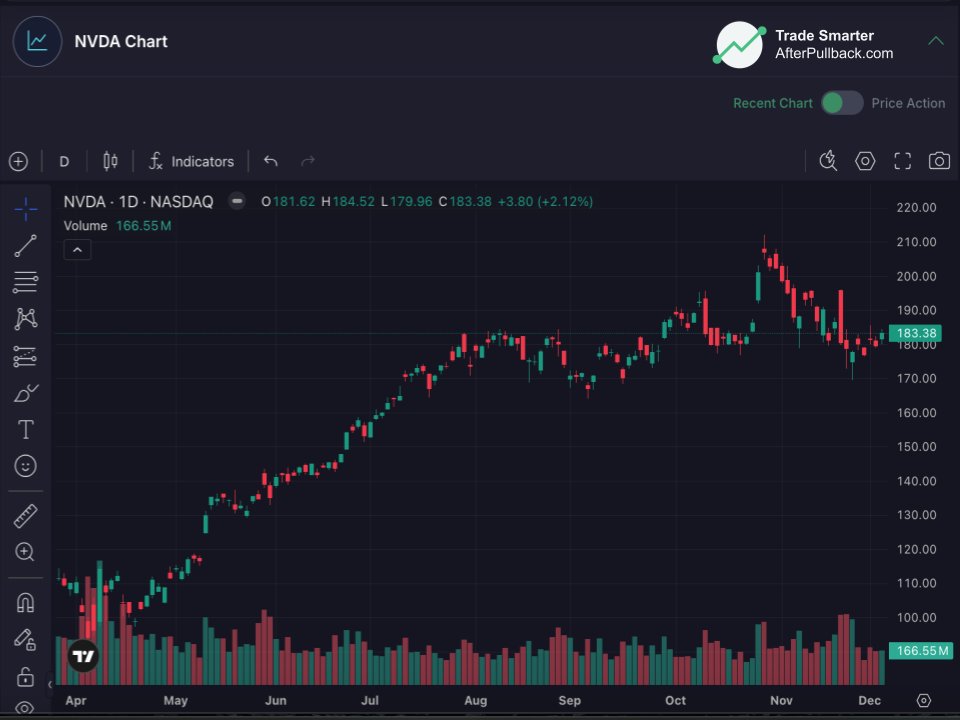Screen dimensions: 960x720
Task: Click the NVDA Chart title text
Action: tap(121, 42)
